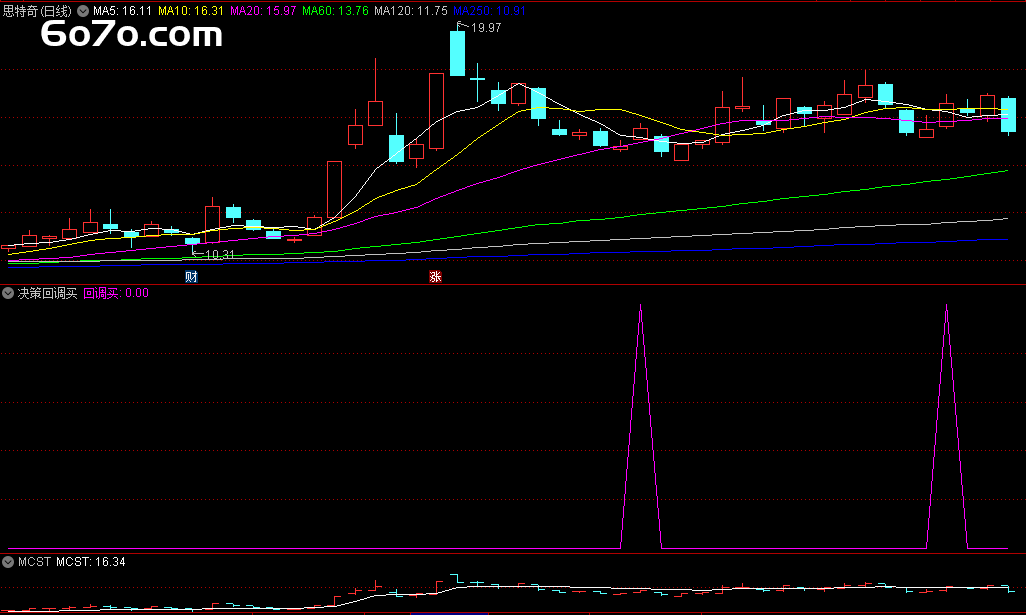Click the MA120: 11.75 legend value
The height and width of the screenshot is (615, 1026).
pos(411,11)
